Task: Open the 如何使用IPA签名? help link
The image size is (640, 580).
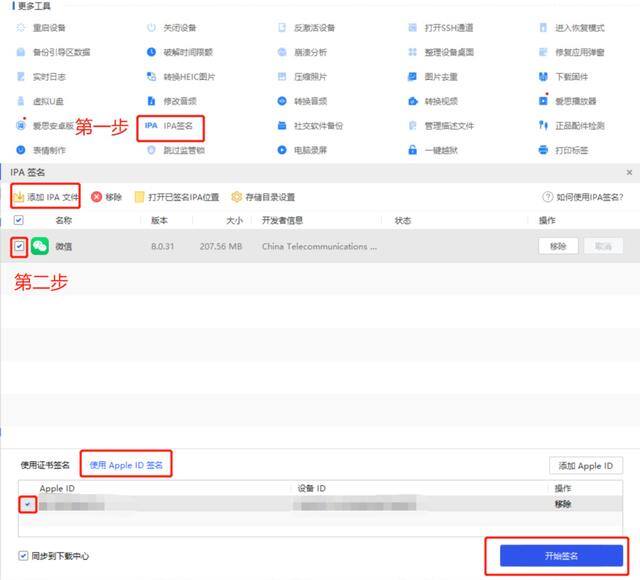Action: 582,197
